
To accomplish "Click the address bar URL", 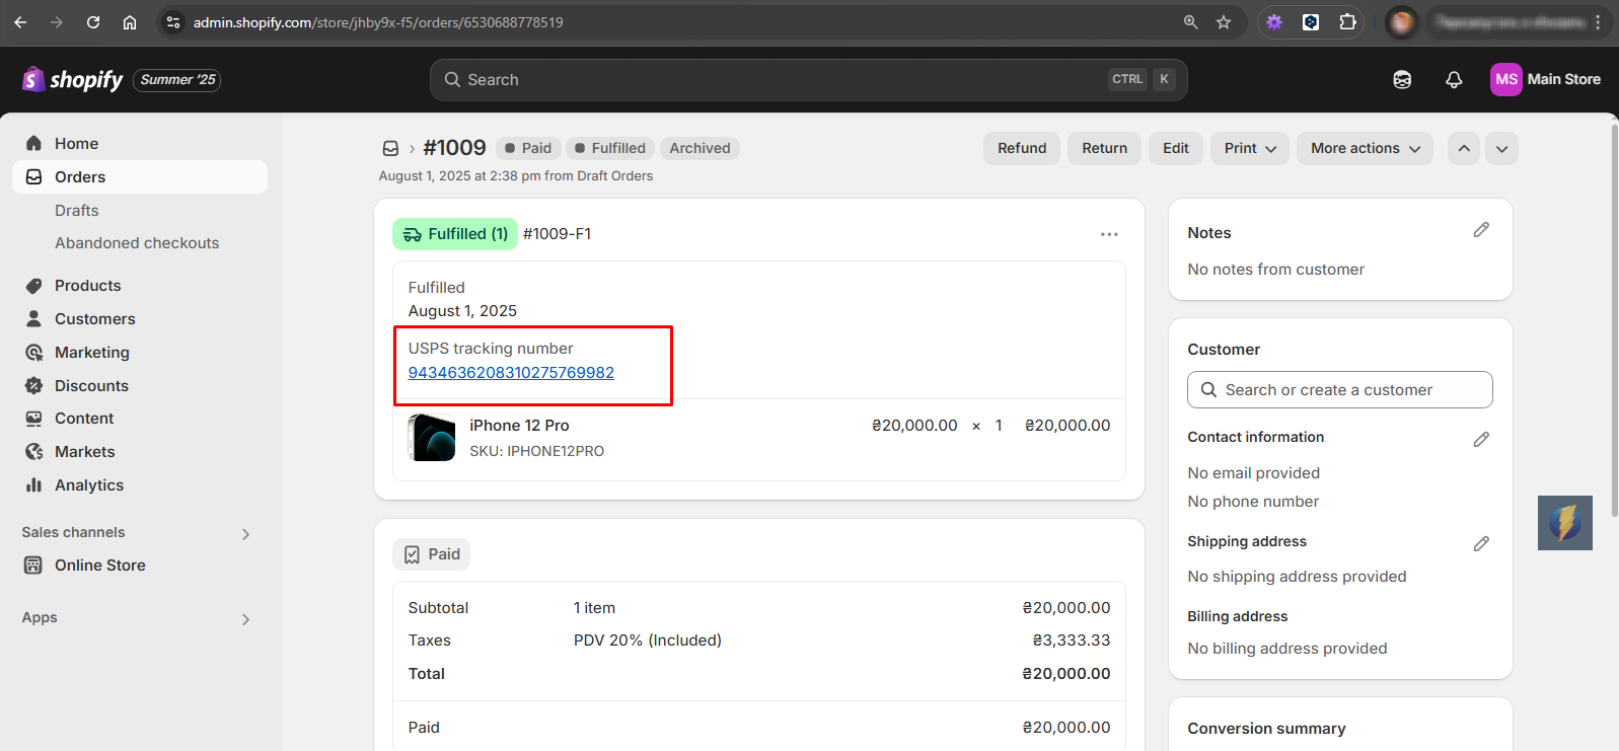I will (x=378, y=22).
